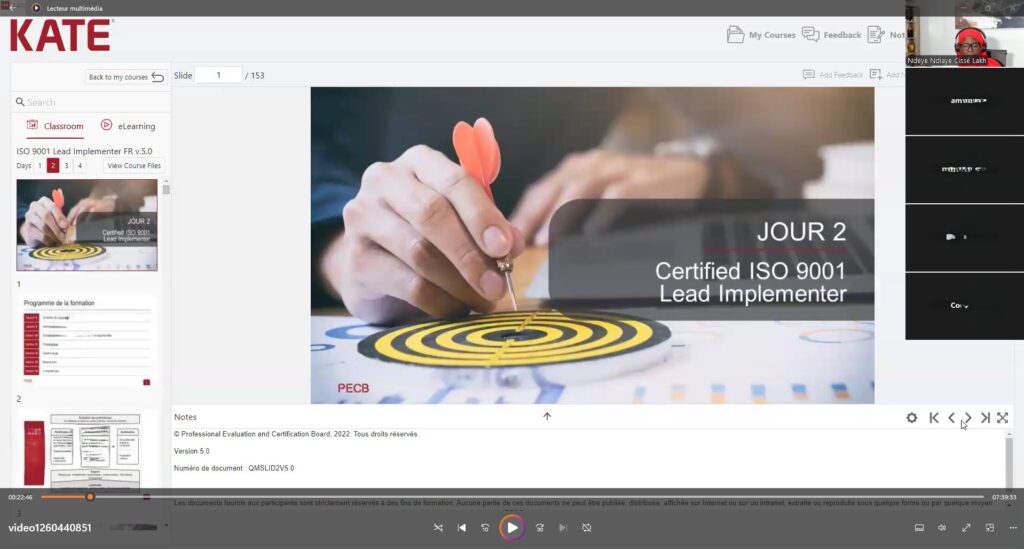Click Back to my courses button
Viewport: 1024px width, 549px height.
pyautogui.click(x=125, y=77)
